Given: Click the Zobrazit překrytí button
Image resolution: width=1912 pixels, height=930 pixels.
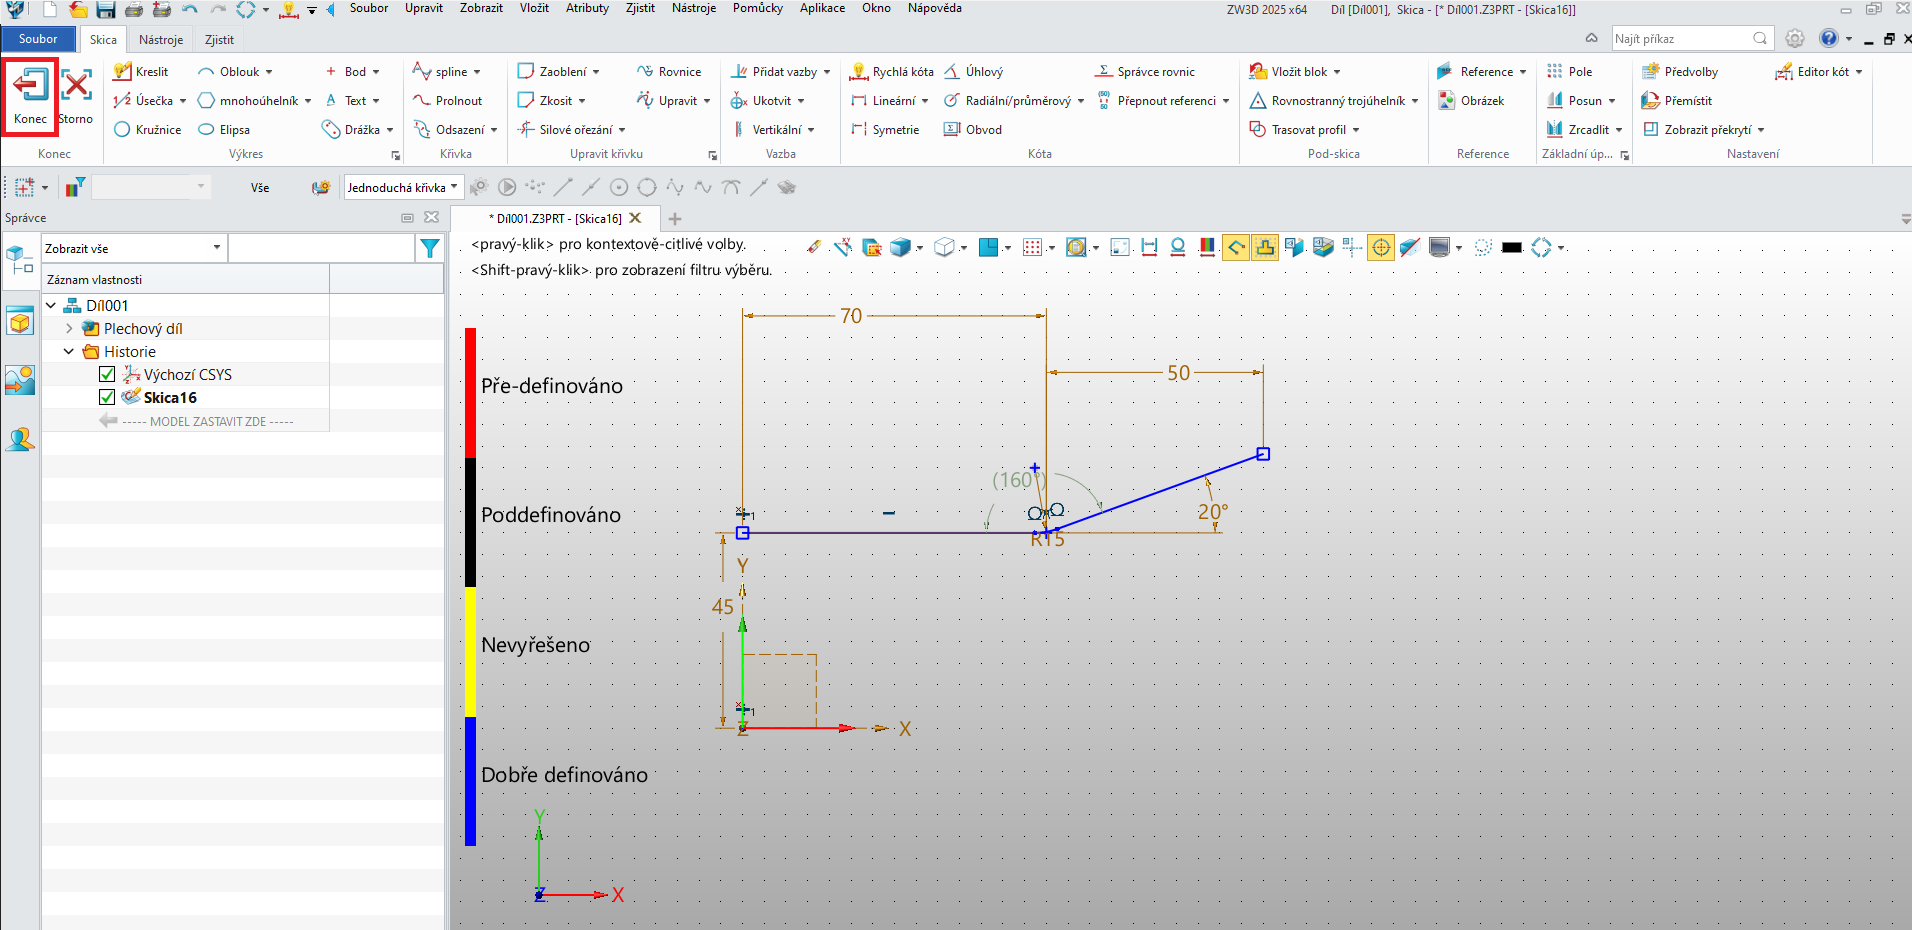Looking at the screenshot, I should pos(1704,130).
